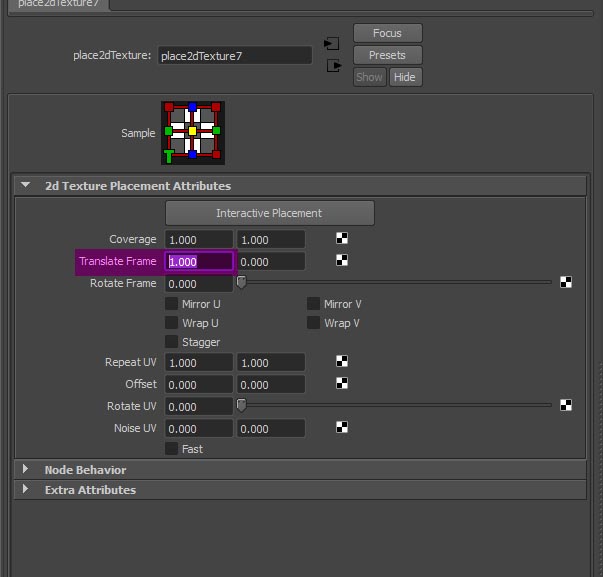Enable the Fast checkbox

172,449
